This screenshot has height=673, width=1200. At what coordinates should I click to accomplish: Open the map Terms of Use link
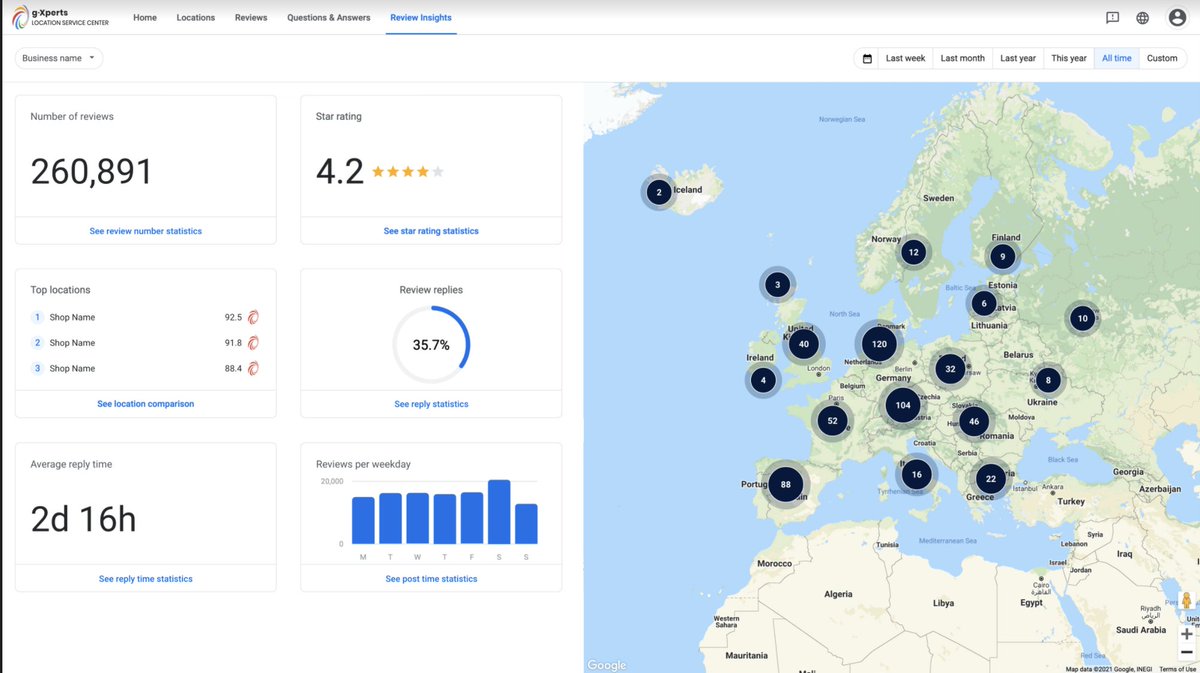pyautogui.click(x=1177, y=669)
